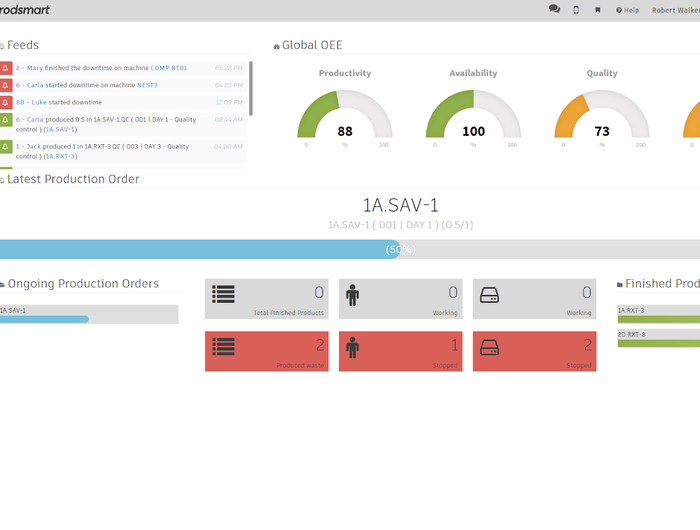The width and height of the screenshot is (700, 530).
Task: Click the person icon on red Stopped card
Action: tap(352, 347)
